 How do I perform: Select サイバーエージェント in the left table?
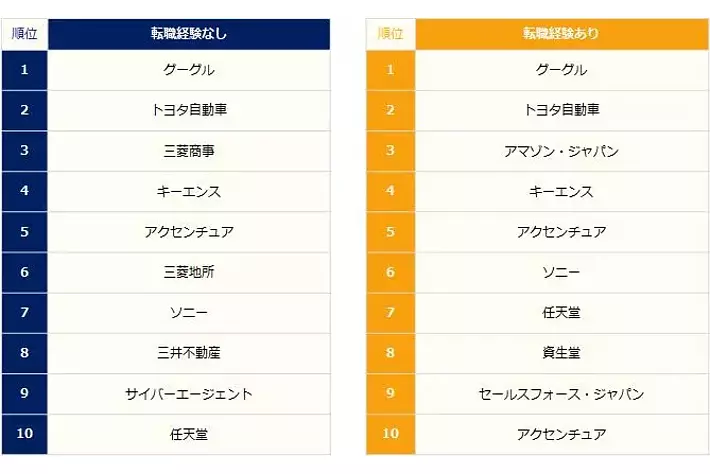[188, 394]
